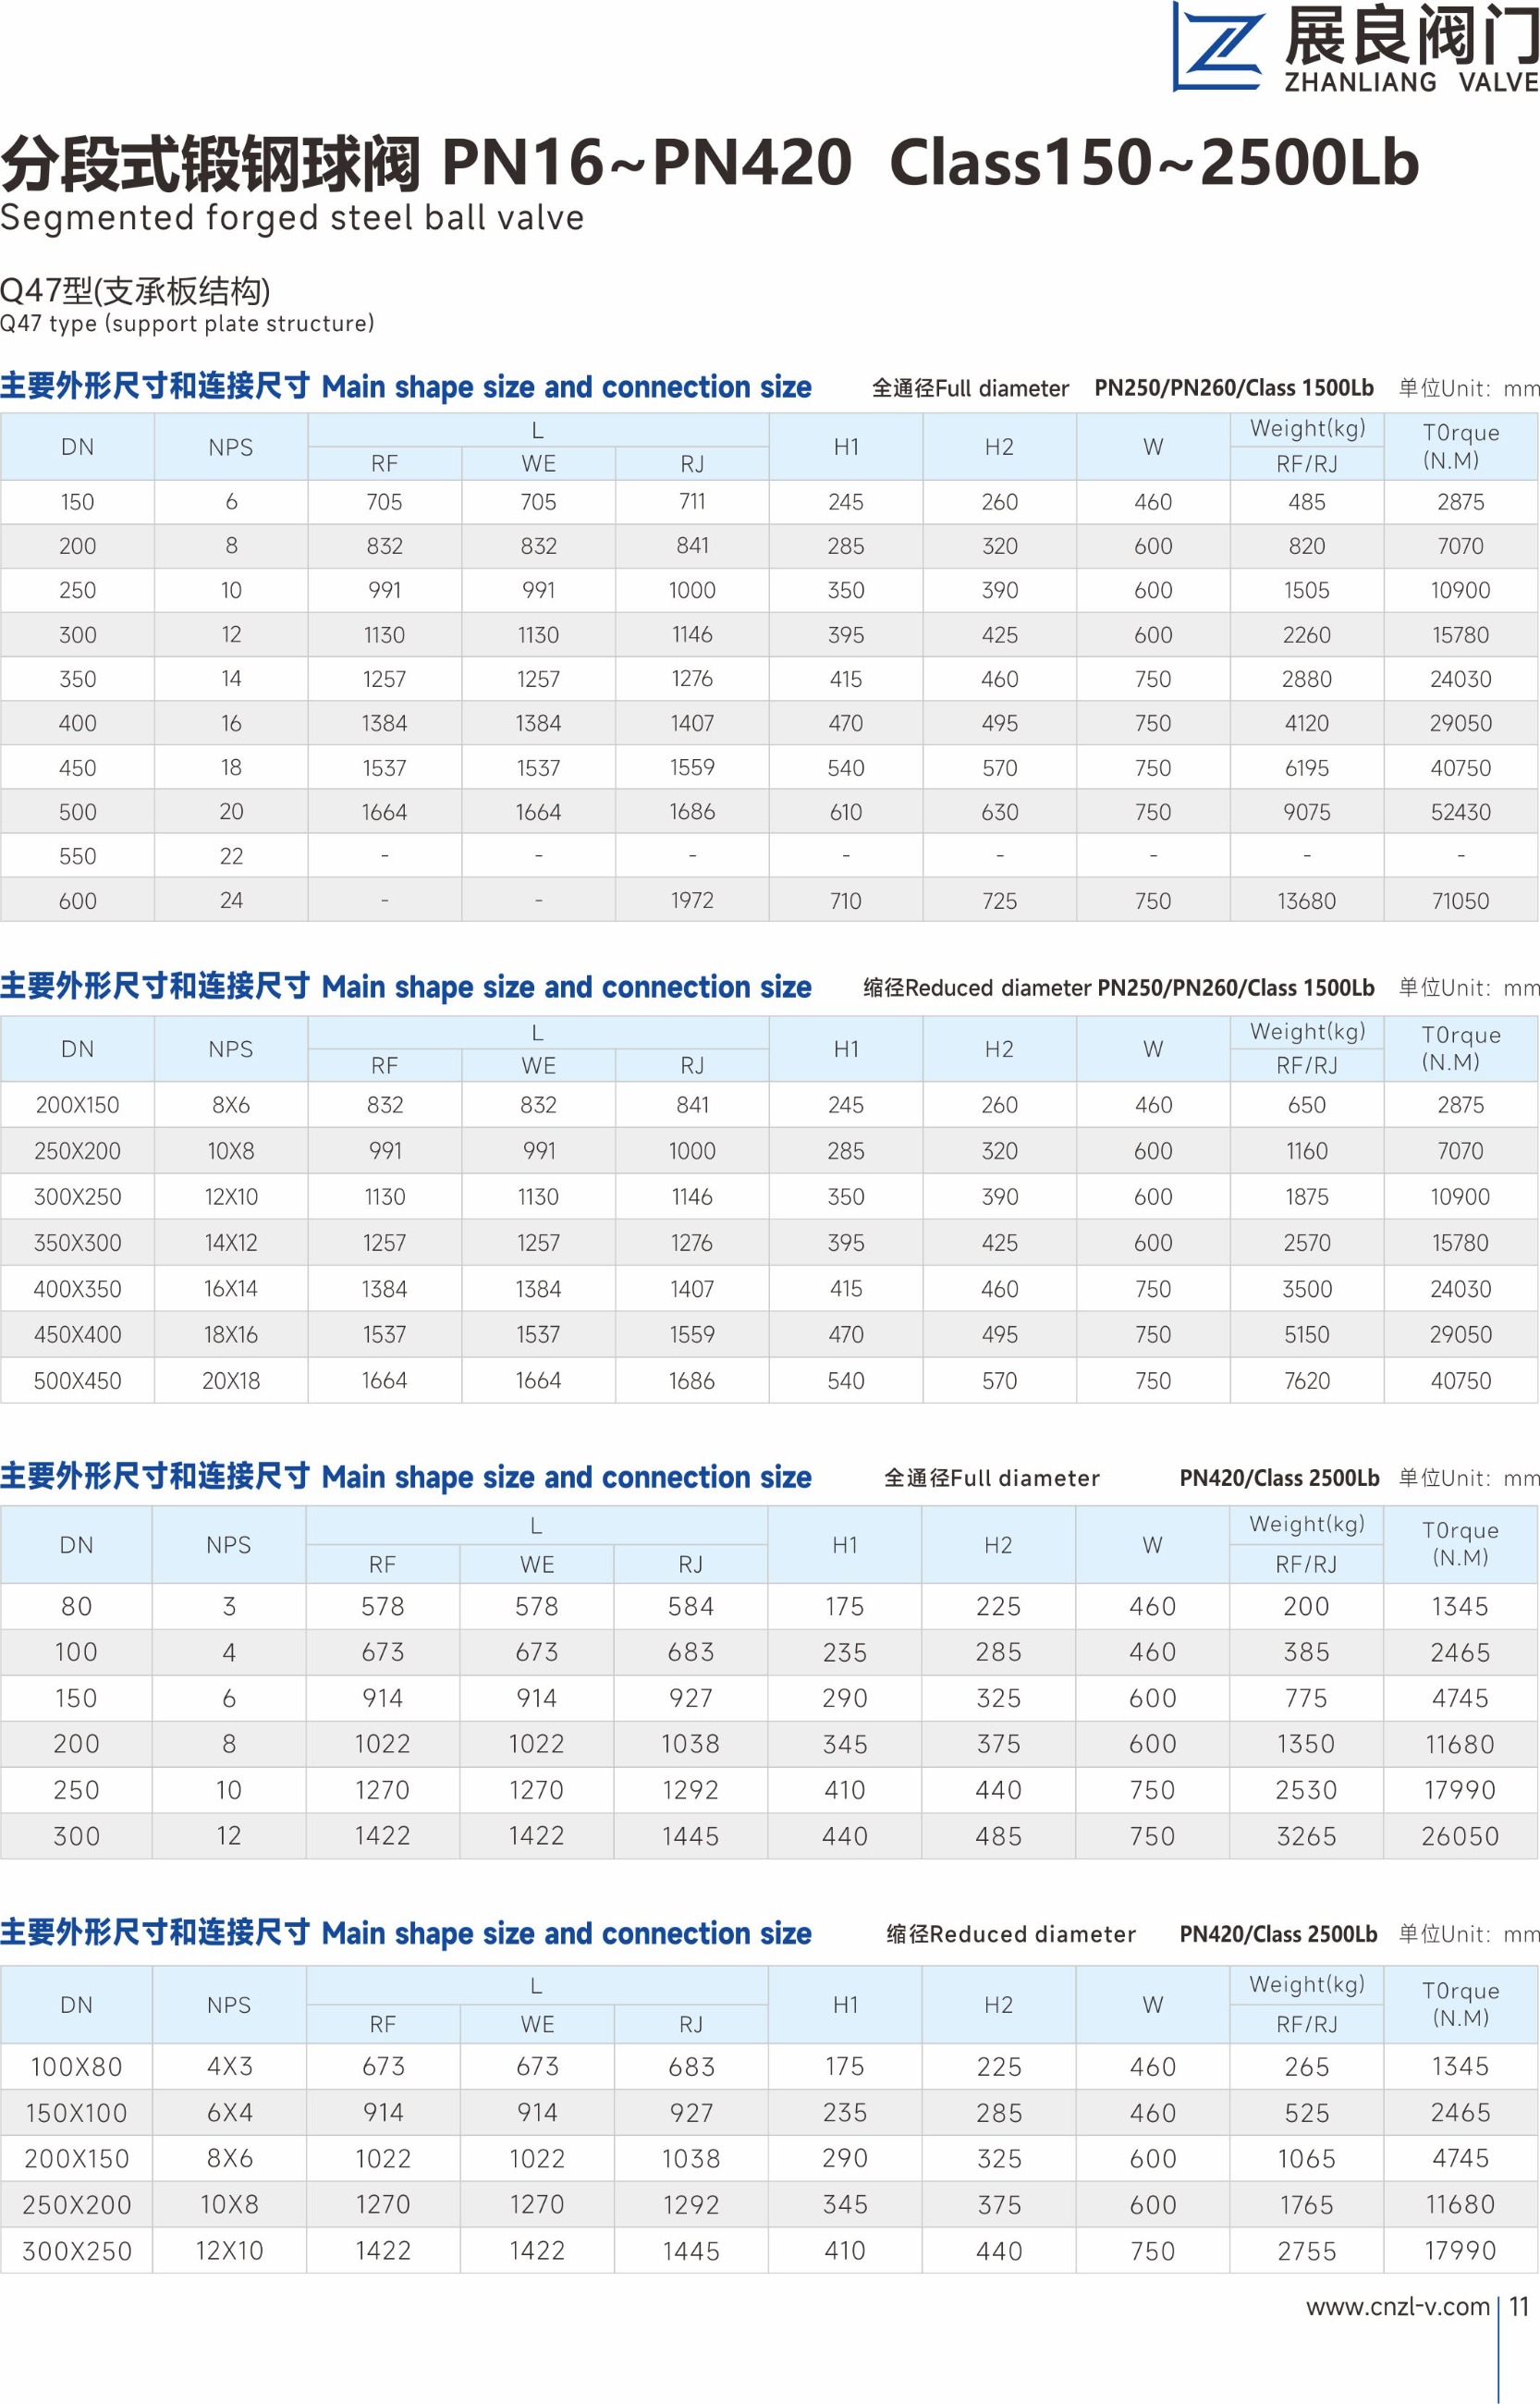Viewport: 1540px width, 2404px height.
Task: Click the weight value 6195
Action: (x=1306, y=768)
